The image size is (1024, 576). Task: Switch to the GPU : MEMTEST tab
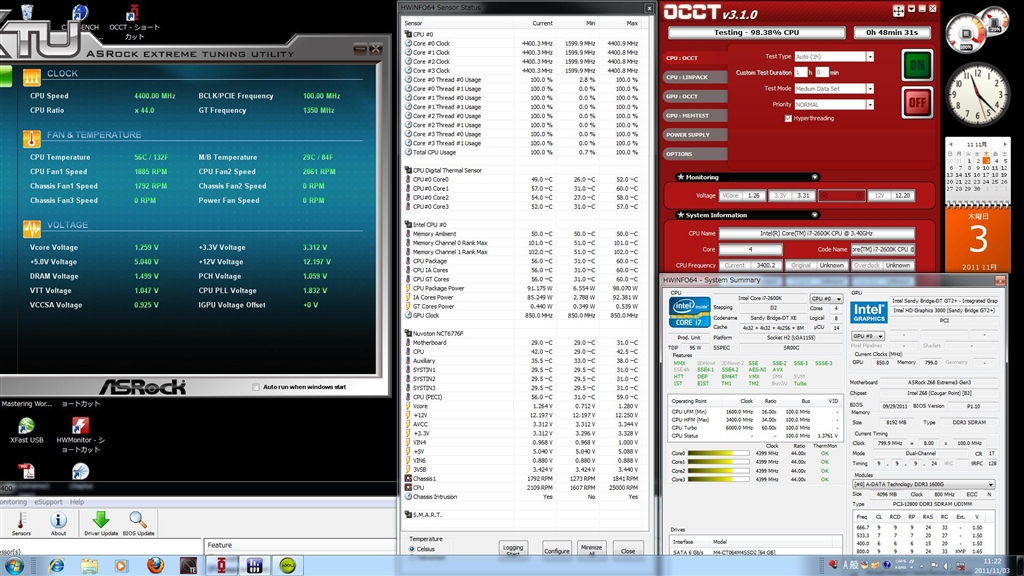click(695, 116)
